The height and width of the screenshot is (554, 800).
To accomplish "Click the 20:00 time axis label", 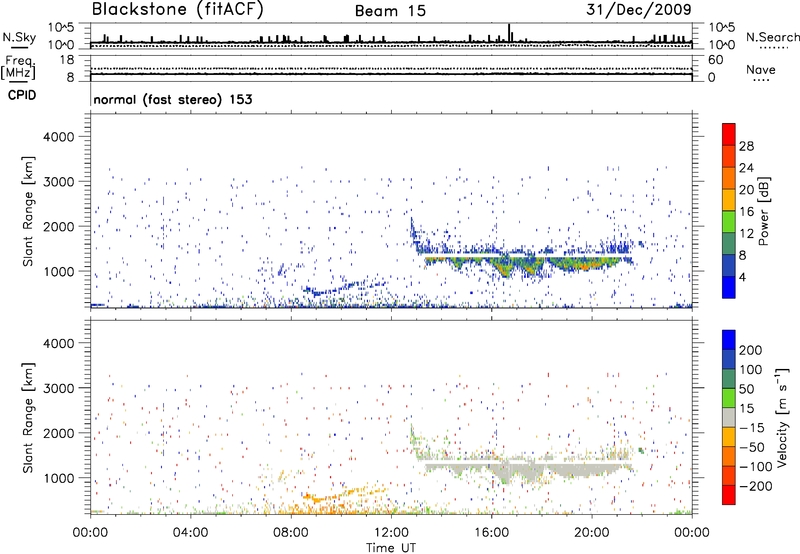I will (592, 533).
